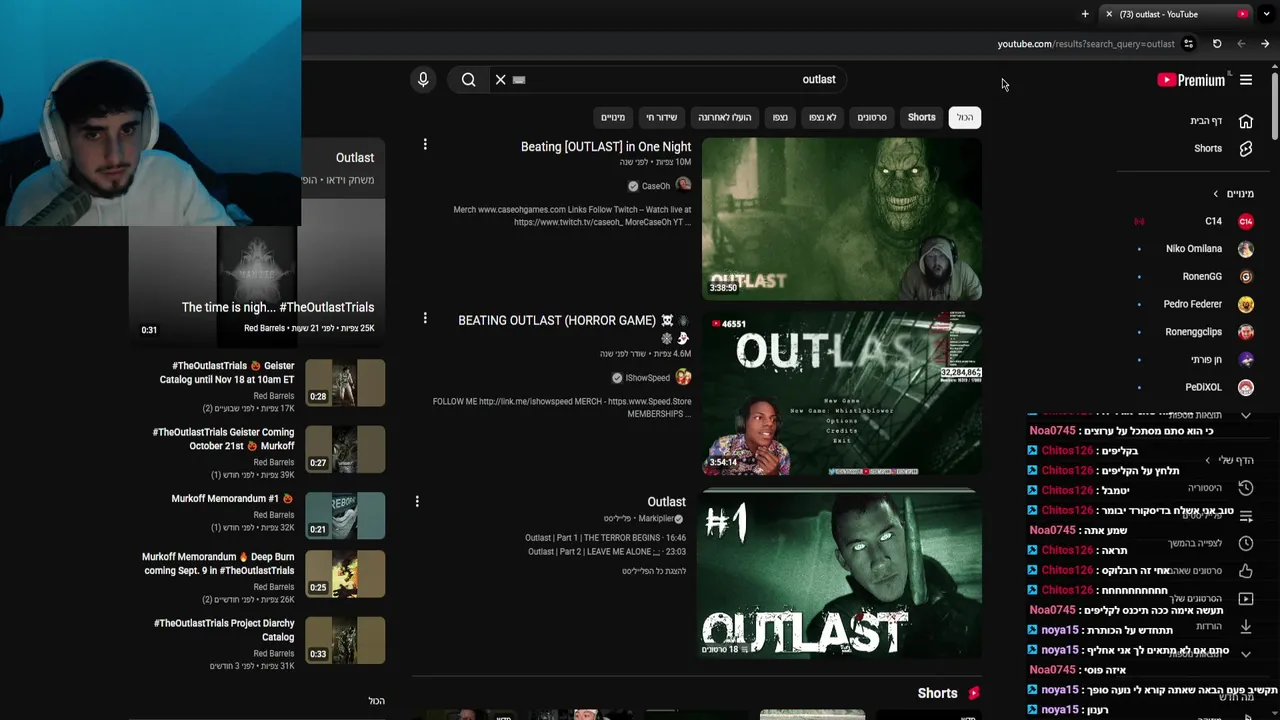
Task: Select the הכול filter chip
Action: pyautogui.click(x=965, y=117)
